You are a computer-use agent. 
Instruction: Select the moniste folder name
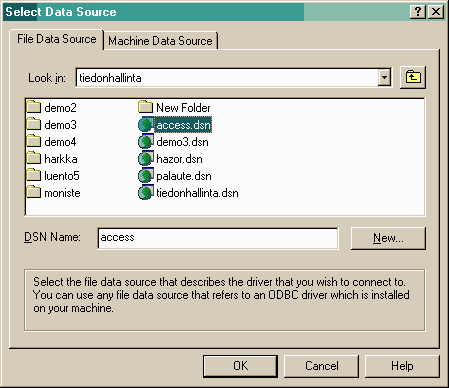62,193
